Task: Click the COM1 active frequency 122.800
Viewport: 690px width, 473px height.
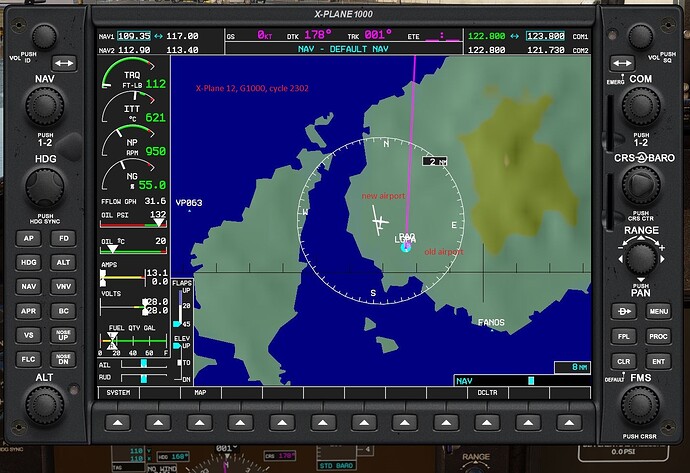Action: (x=486, y=36)
